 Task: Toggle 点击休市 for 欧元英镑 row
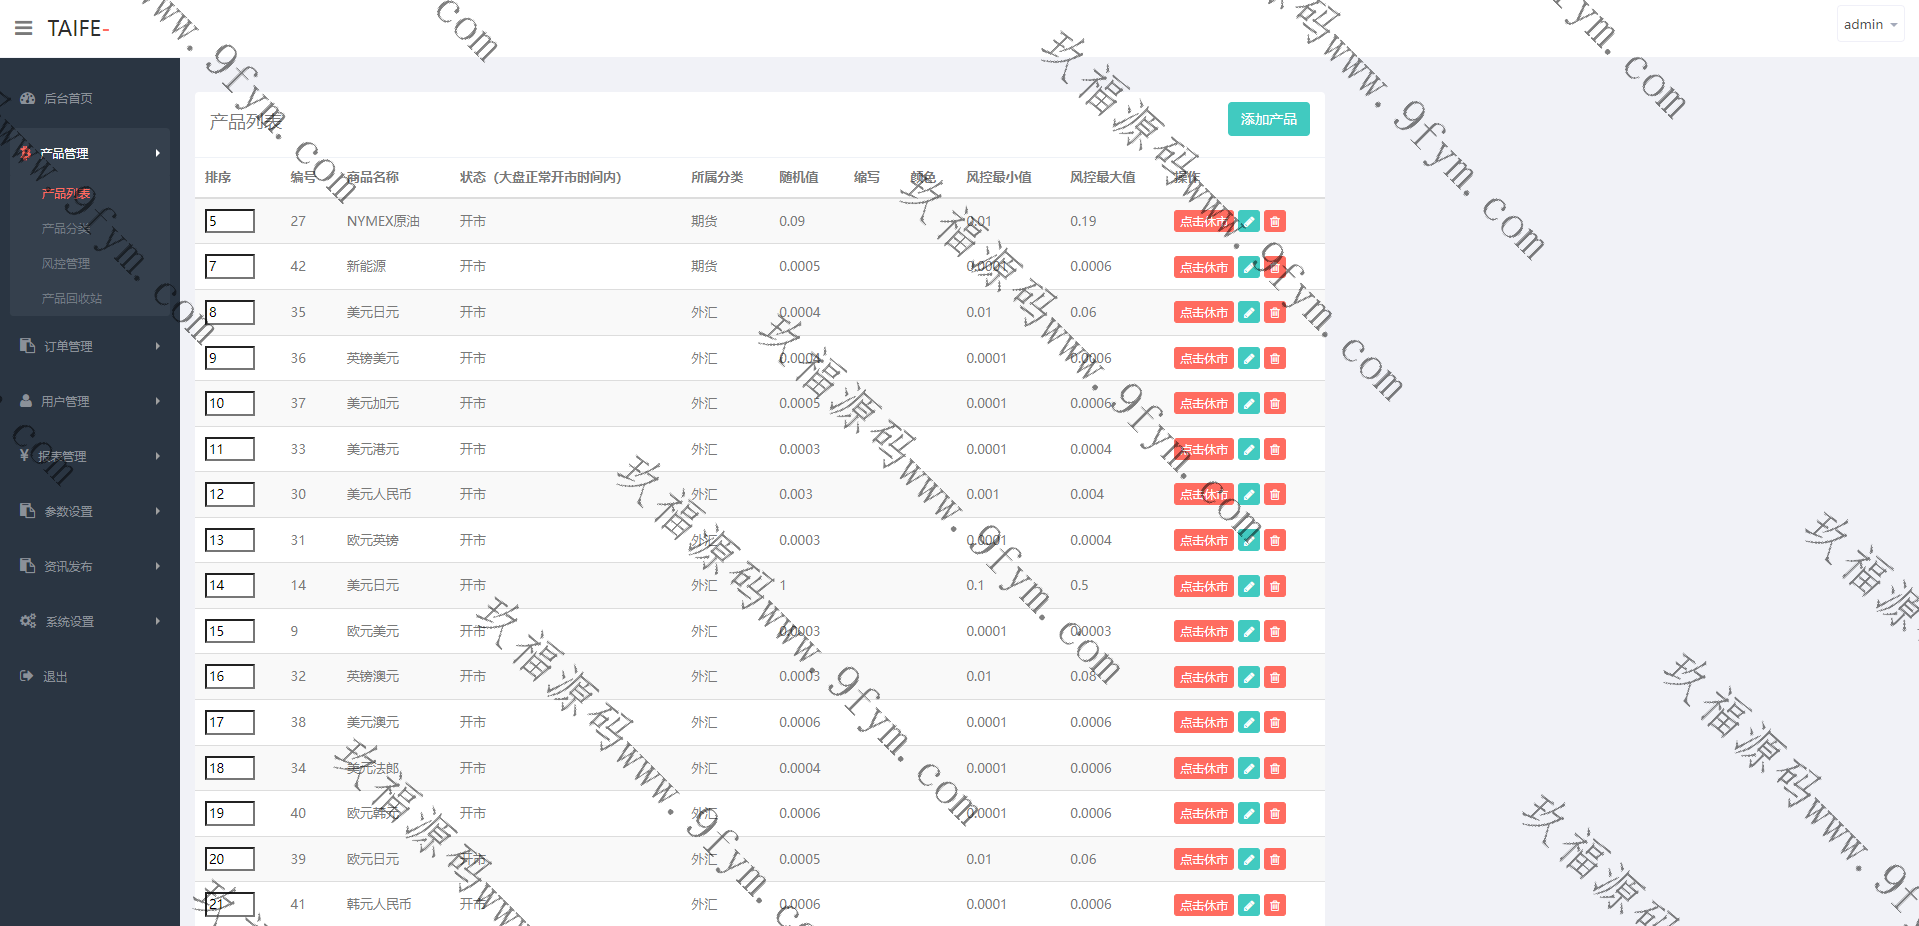[1203, 541]
